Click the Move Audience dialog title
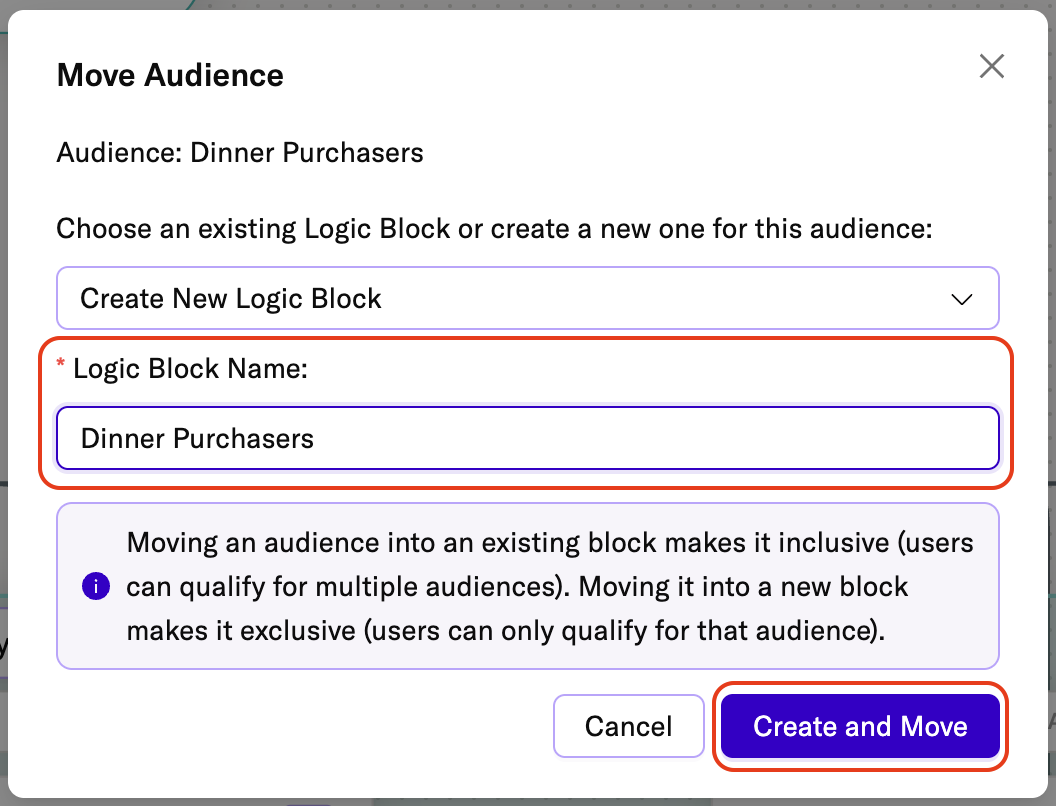1056x806 pixels. (x=170, y=75)
